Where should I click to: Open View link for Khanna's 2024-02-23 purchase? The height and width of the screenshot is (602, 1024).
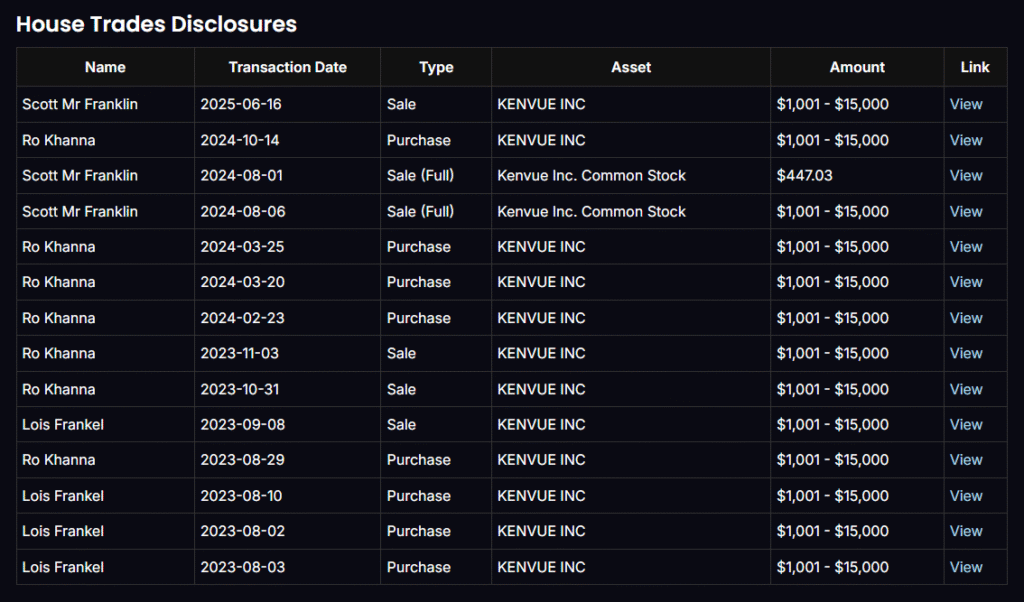point(966,318)
